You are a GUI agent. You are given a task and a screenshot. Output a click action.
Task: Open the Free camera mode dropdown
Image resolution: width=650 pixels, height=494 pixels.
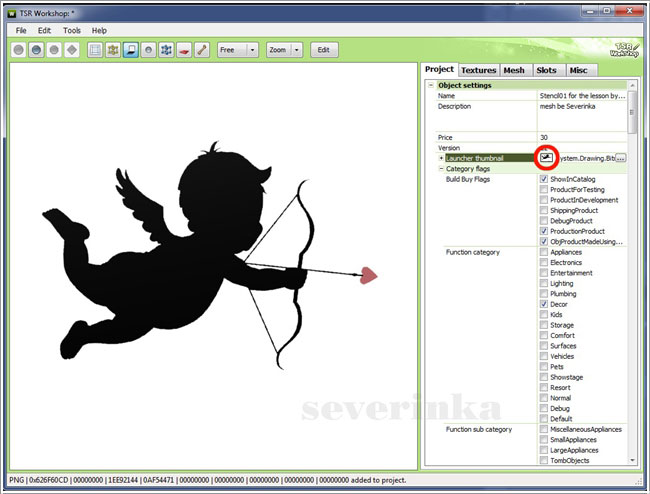point(252,49)
